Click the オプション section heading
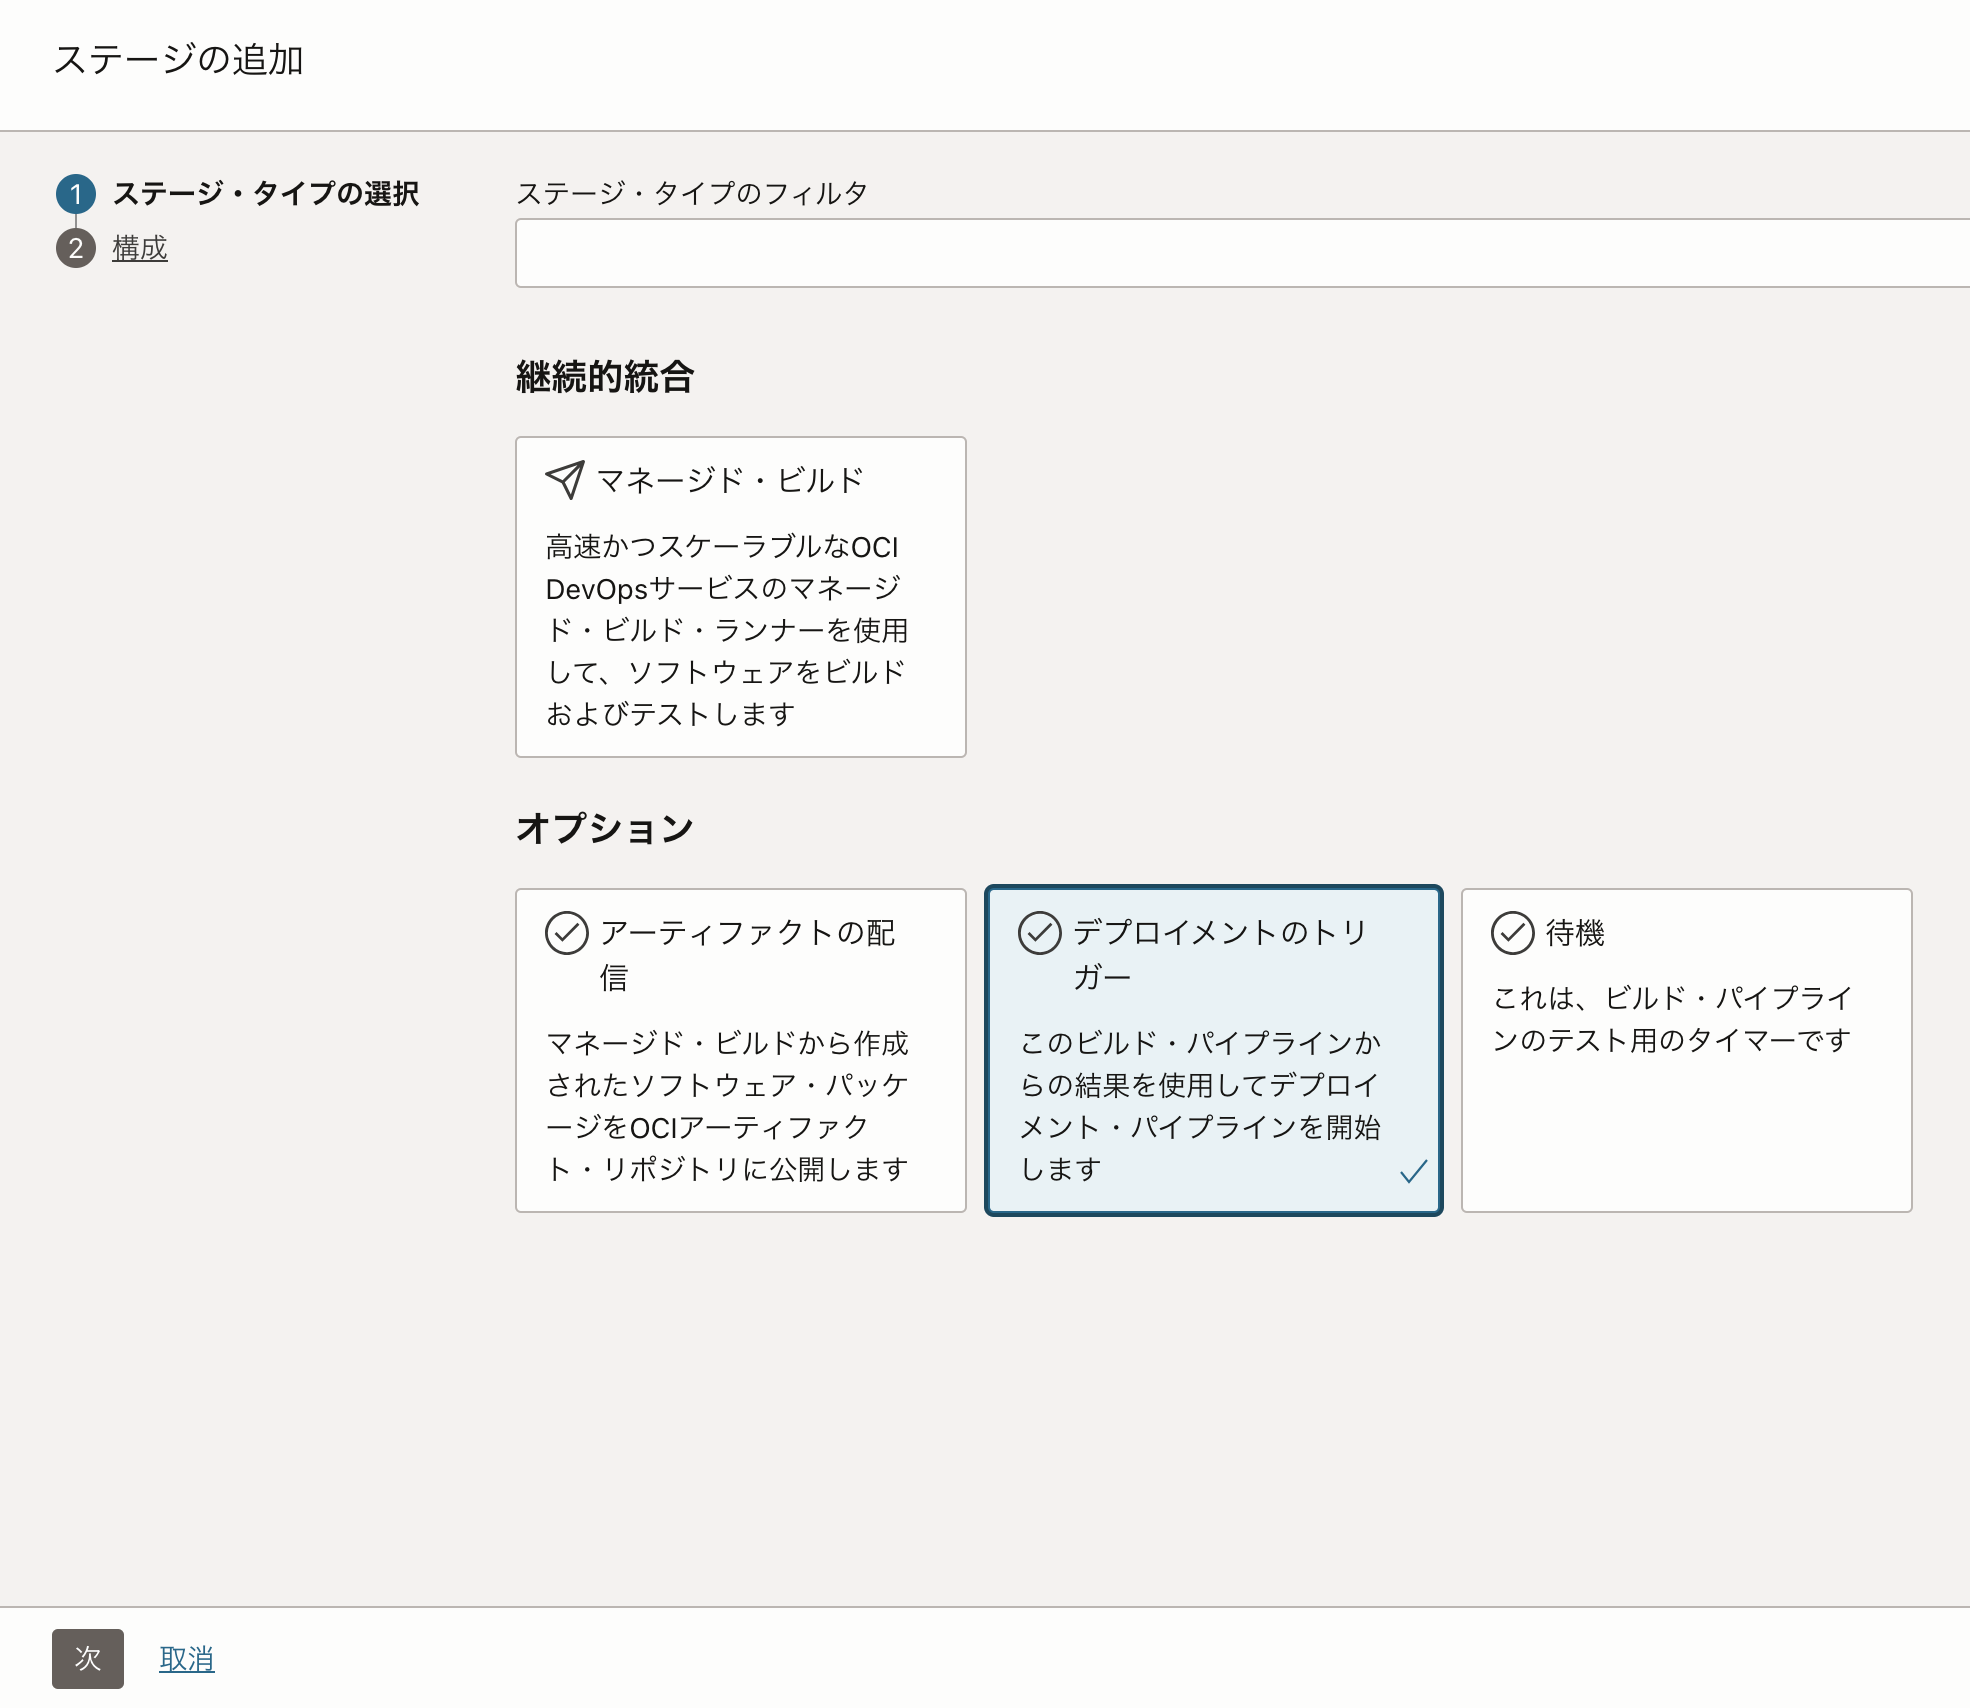The image size is (1970, 1708). tap(605, 828)
